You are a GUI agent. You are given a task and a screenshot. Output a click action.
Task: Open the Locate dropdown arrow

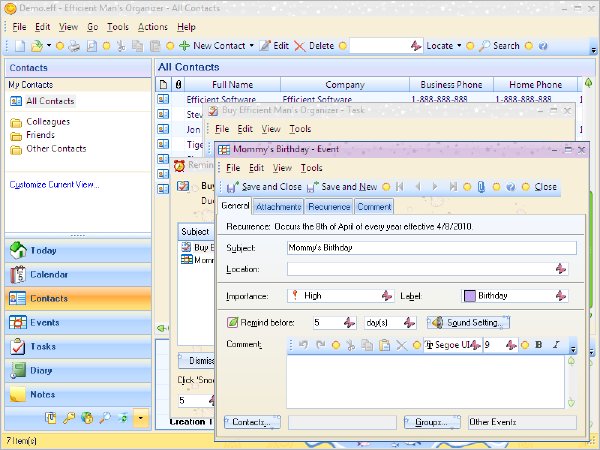pos(459,46)
